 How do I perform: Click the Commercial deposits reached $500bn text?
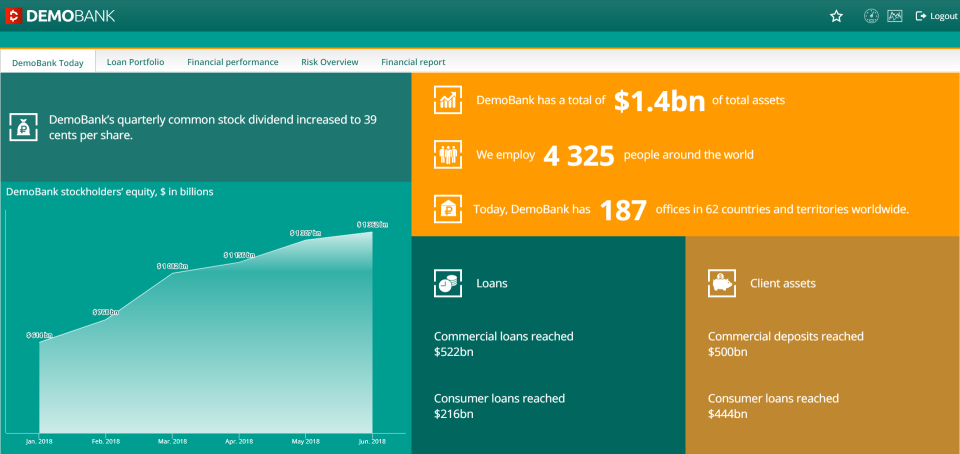pos(786,344)
